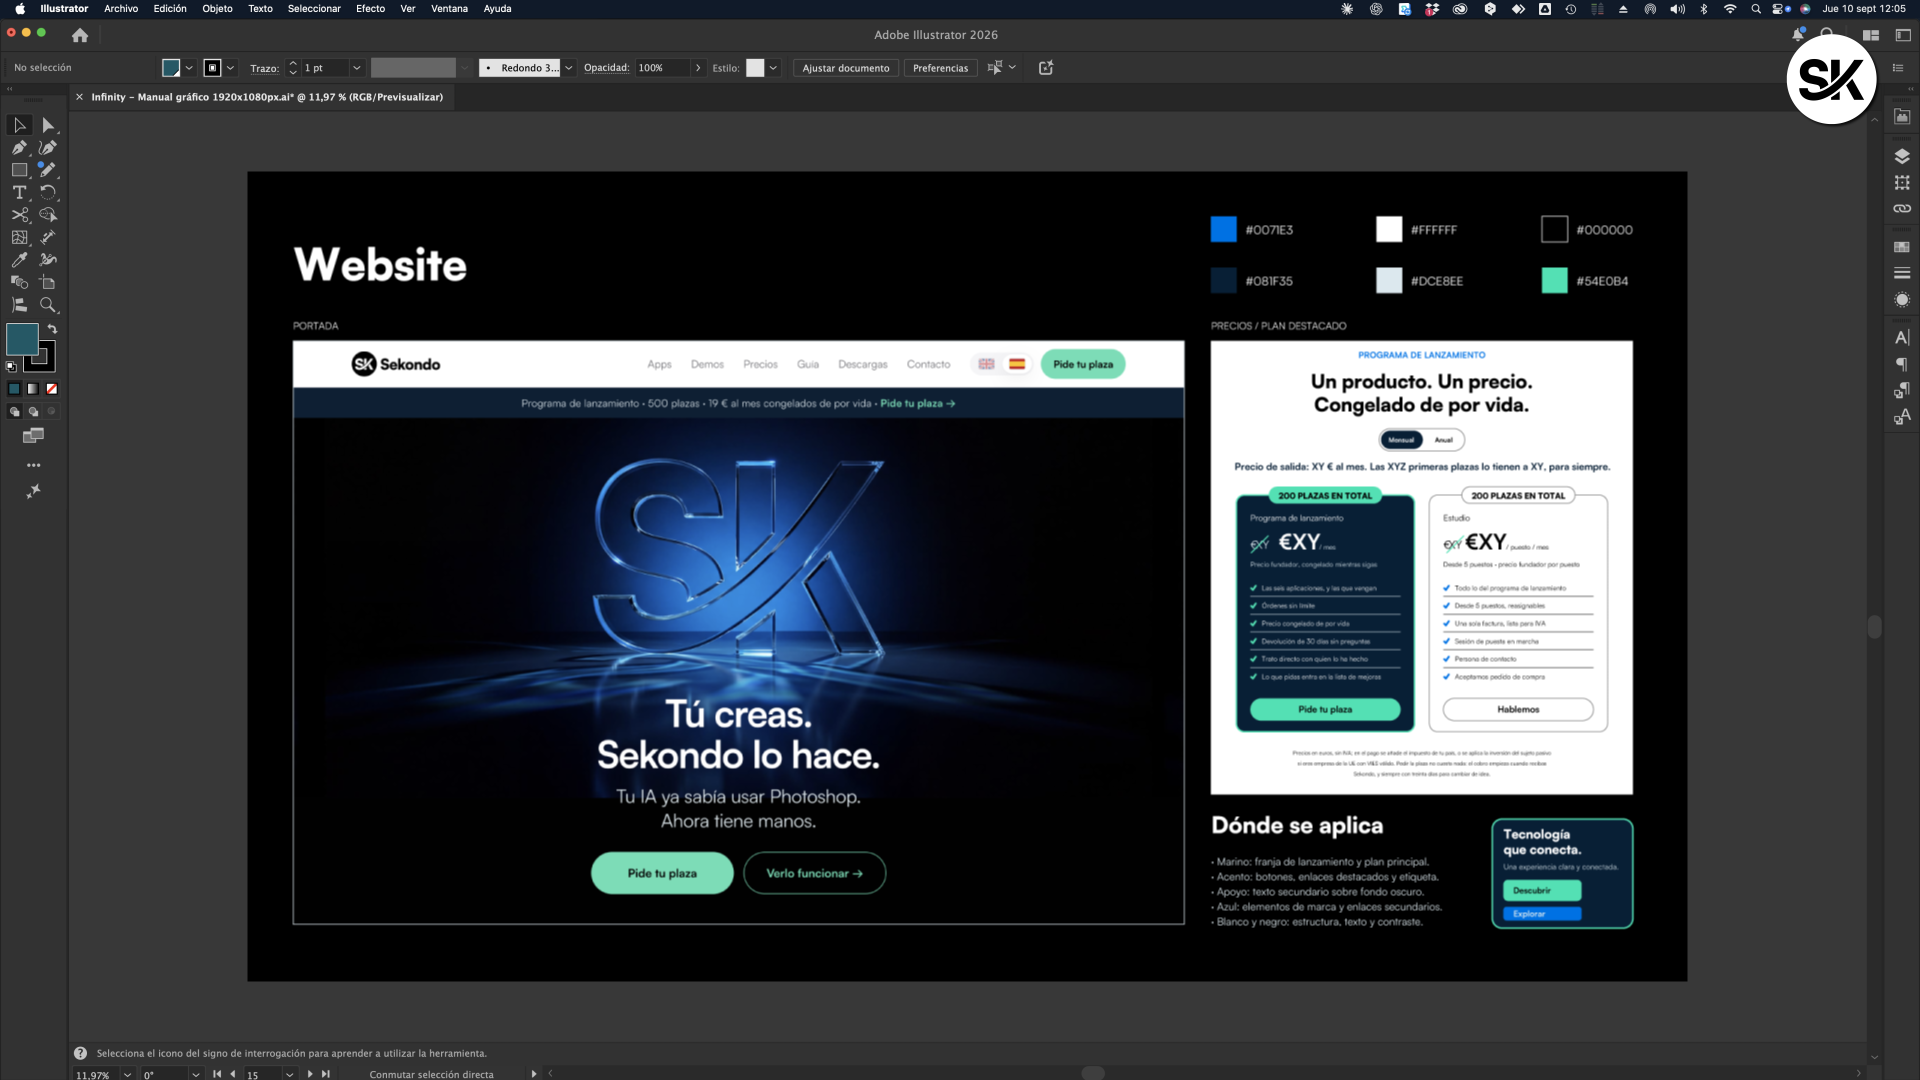The width and height of the screenshot is (1920, 1080).
Task: Enable Draw Behind mode
Action: (x=33, y=411)
